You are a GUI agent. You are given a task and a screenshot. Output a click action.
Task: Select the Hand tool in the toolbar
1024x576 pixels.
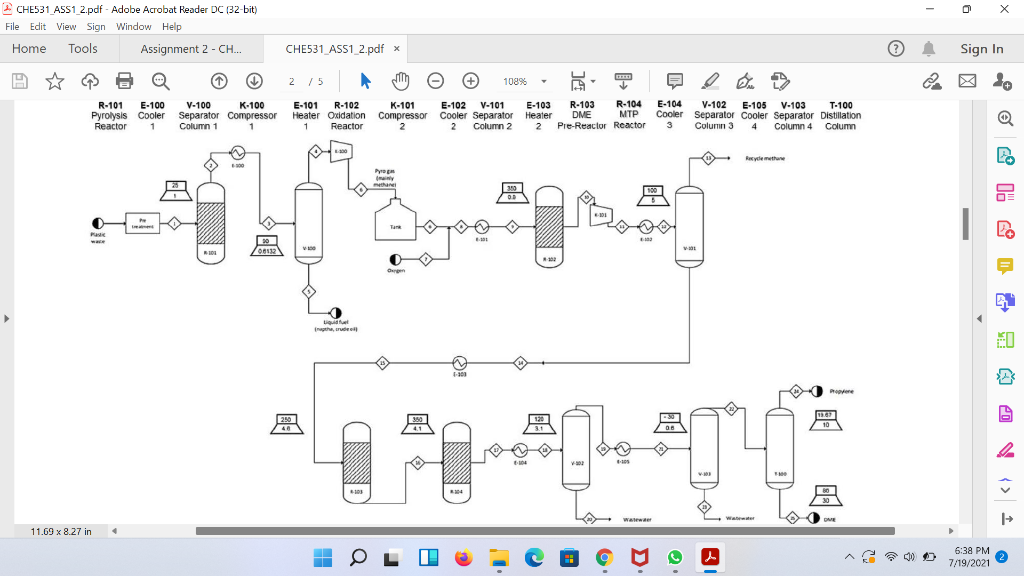(400, 81)
